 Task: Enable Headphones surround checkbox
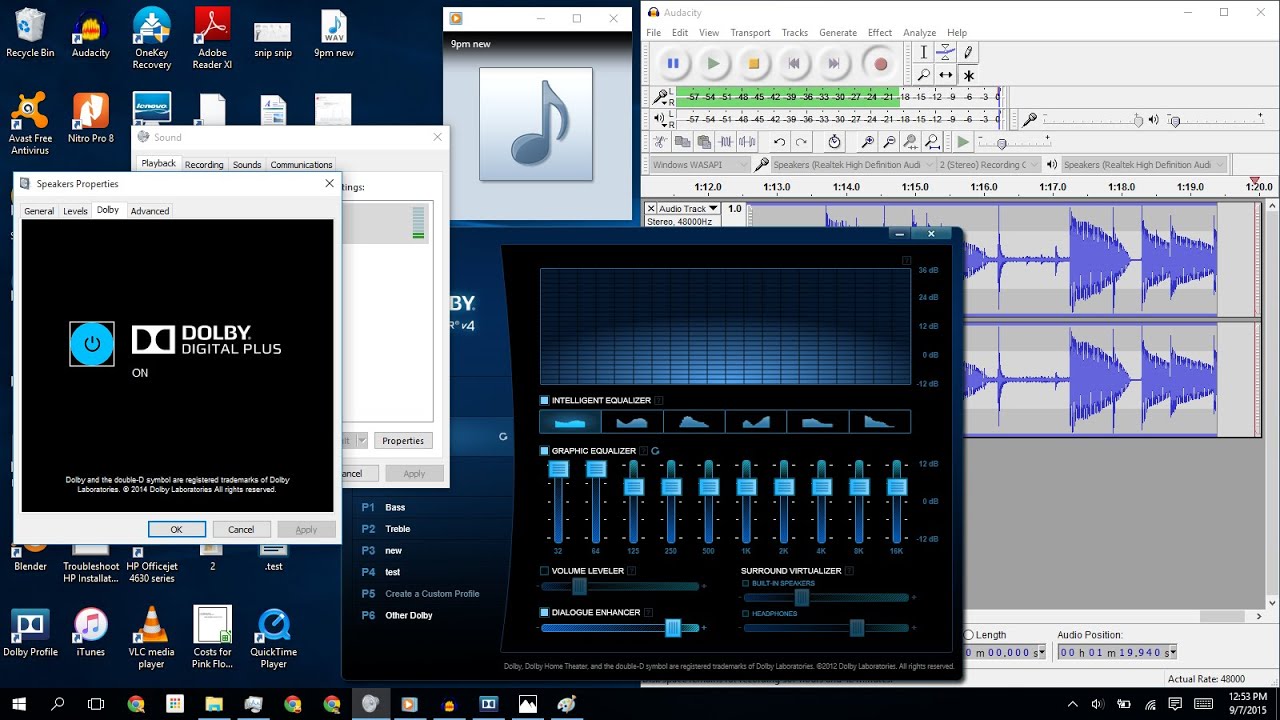[x=746, y=613]
